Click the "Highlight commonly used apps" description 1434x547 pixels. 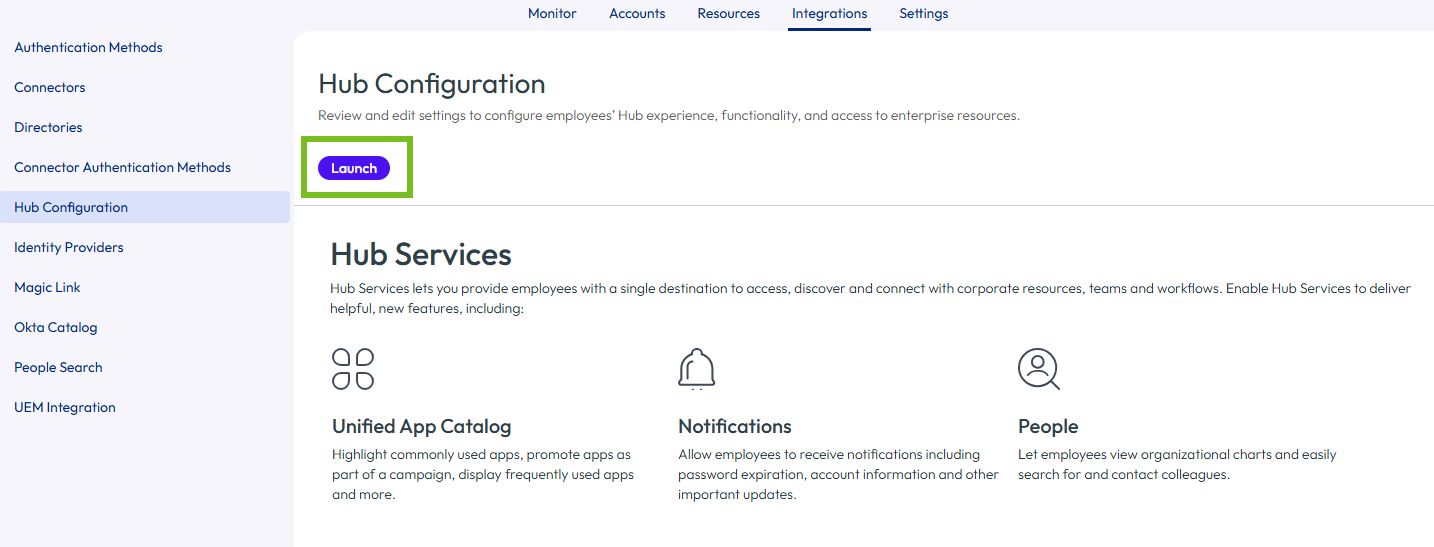click(483, 474)
